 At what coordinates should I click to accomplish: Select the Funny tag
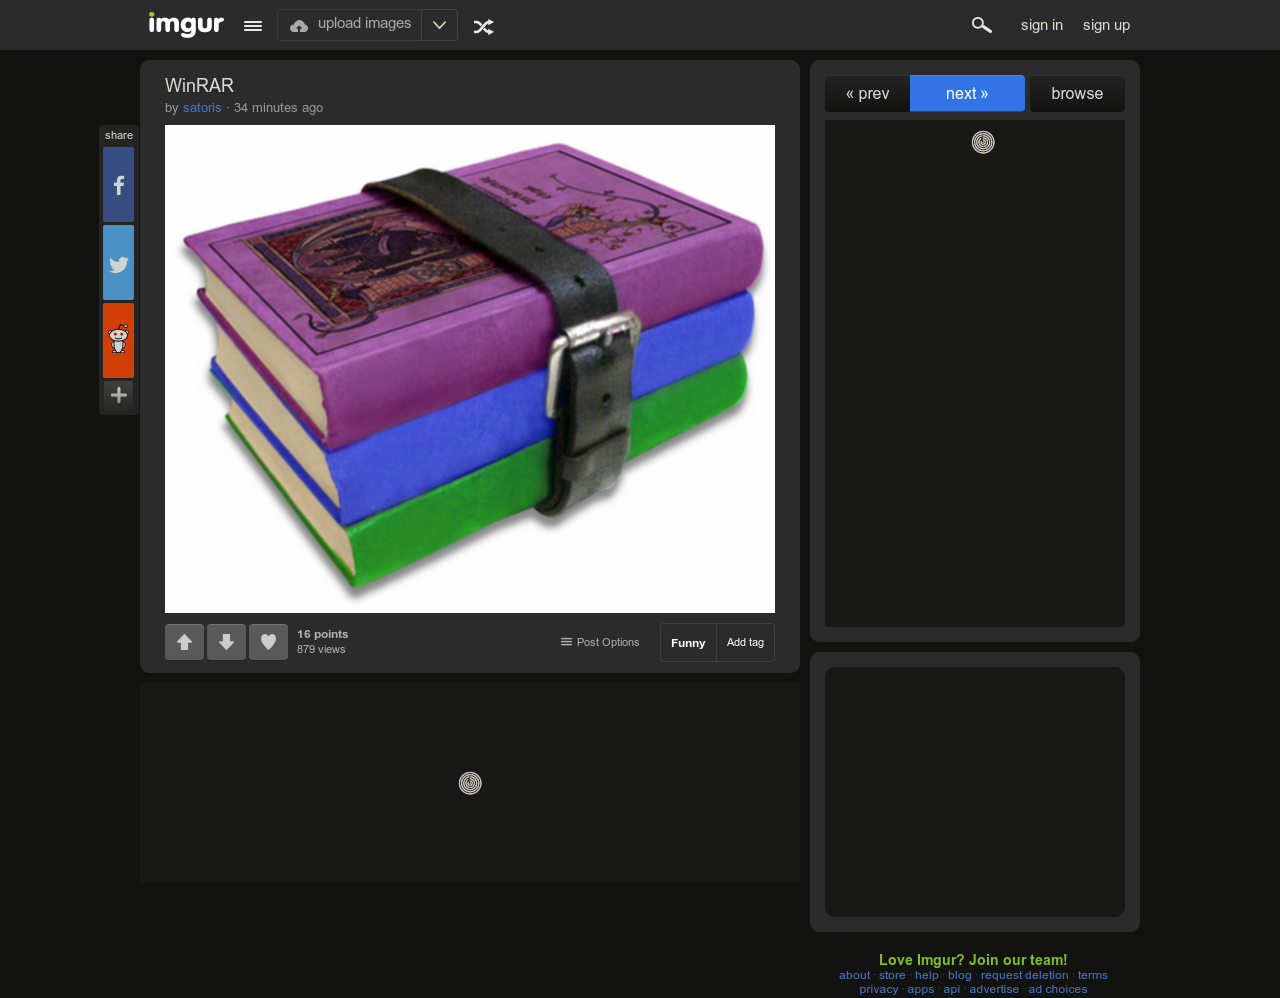click(x=688, y=643)
